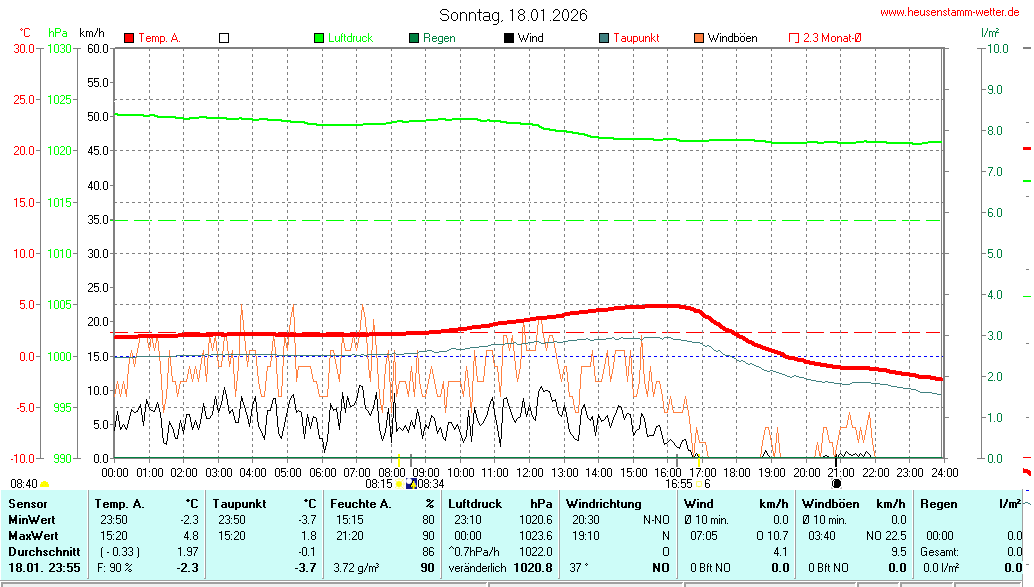The width and height of the screenshot is (1034, 587).
Task: Click the orange Windböen legend square
Action: point(699,38)
